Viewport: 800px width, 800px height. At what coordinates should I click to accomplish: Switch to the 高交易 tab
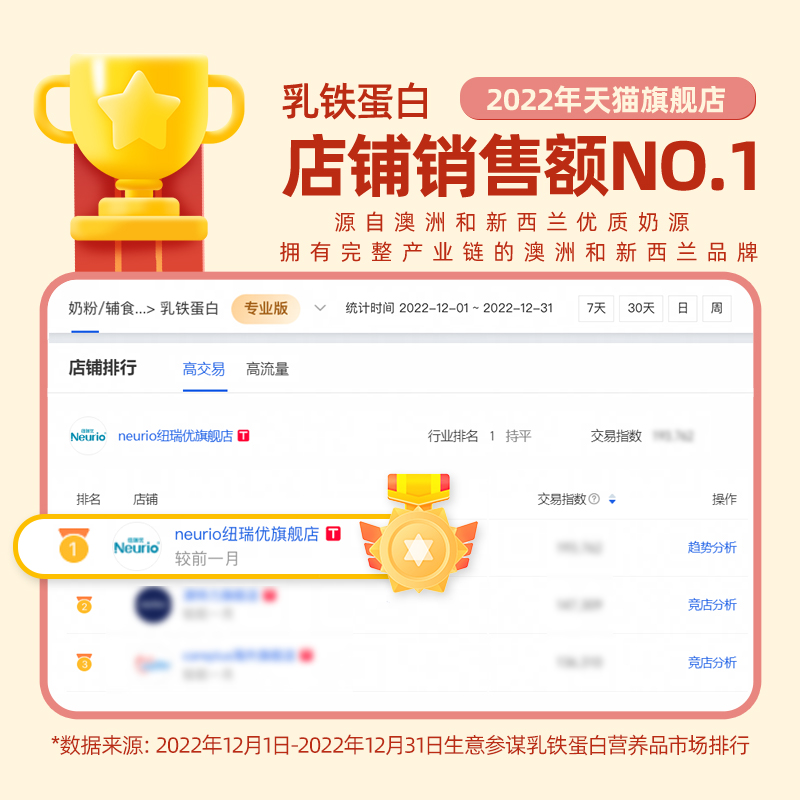(x=204, y=369)
